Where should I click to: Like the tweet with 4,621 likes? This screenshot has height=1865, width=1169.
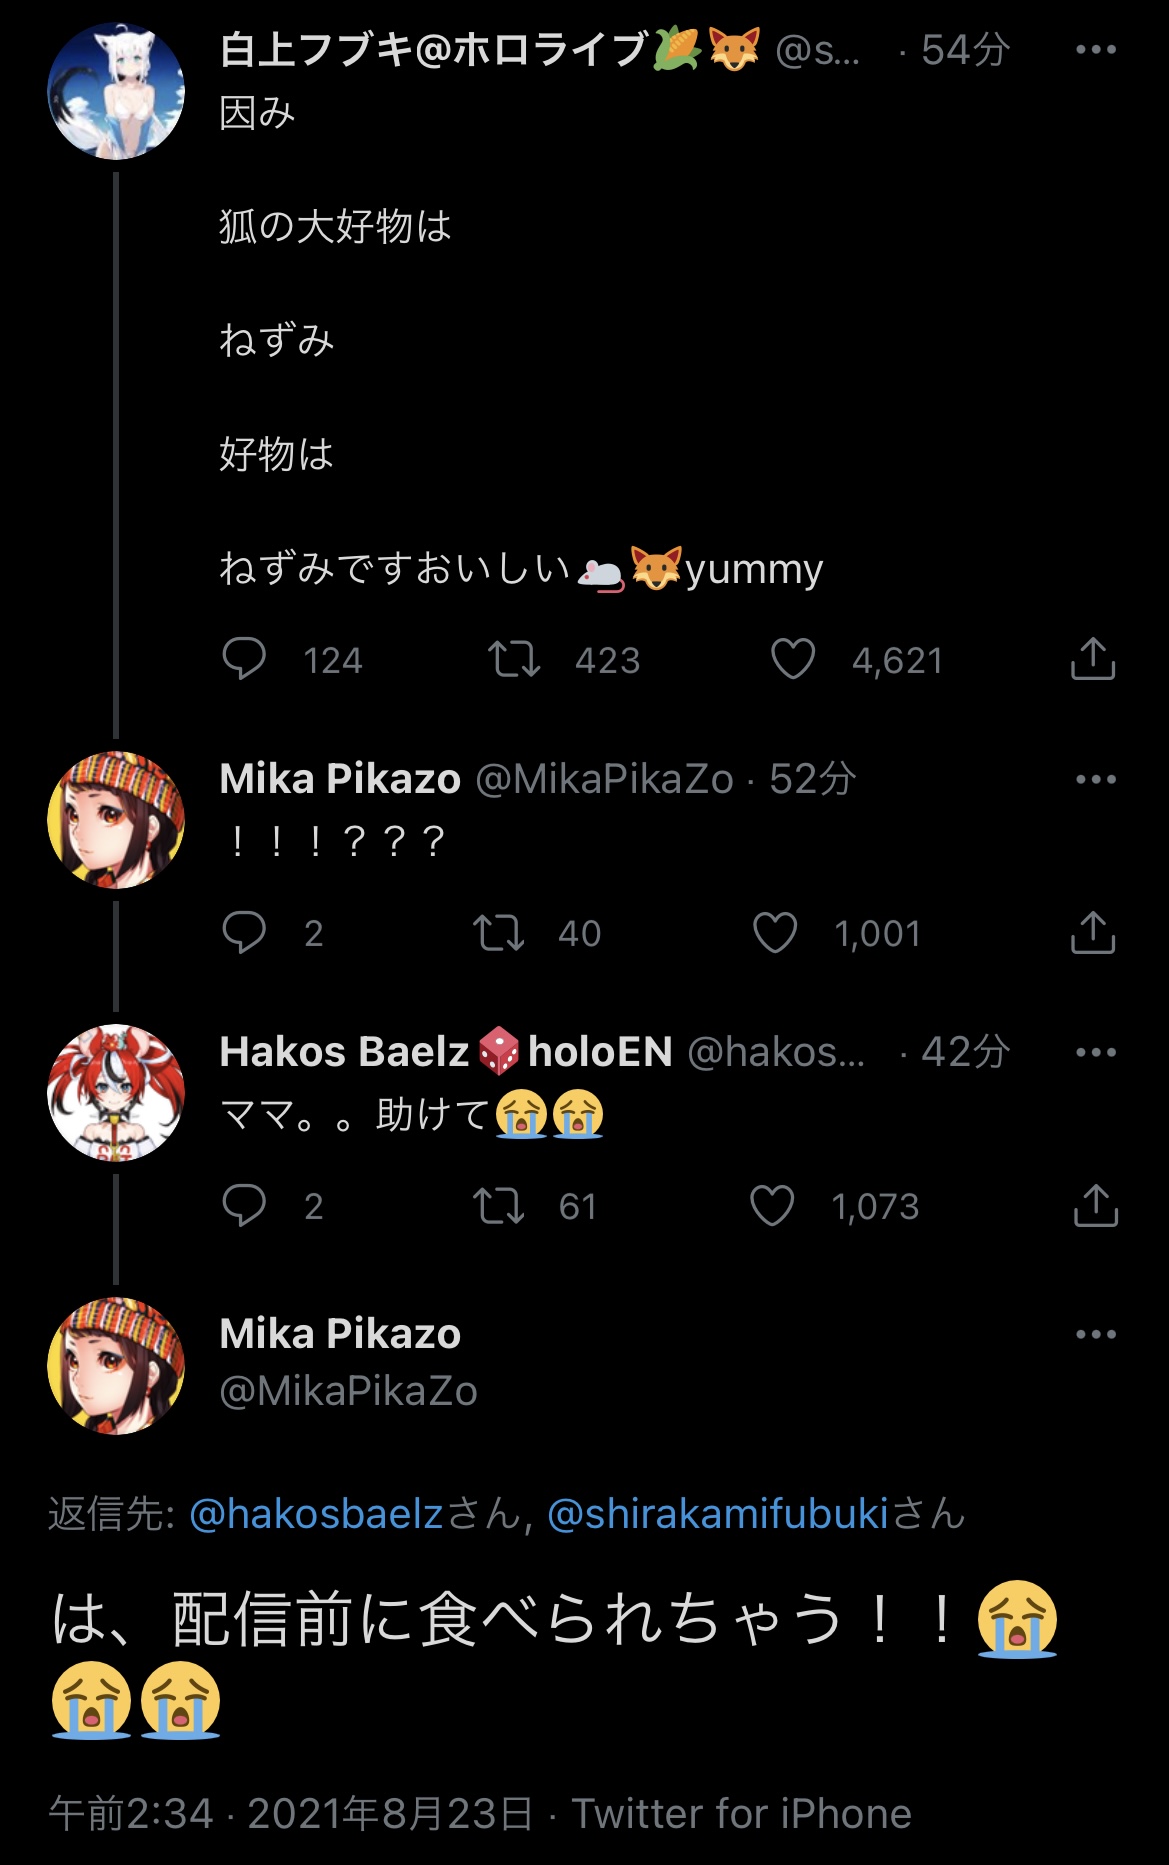(x=793, y=660)
